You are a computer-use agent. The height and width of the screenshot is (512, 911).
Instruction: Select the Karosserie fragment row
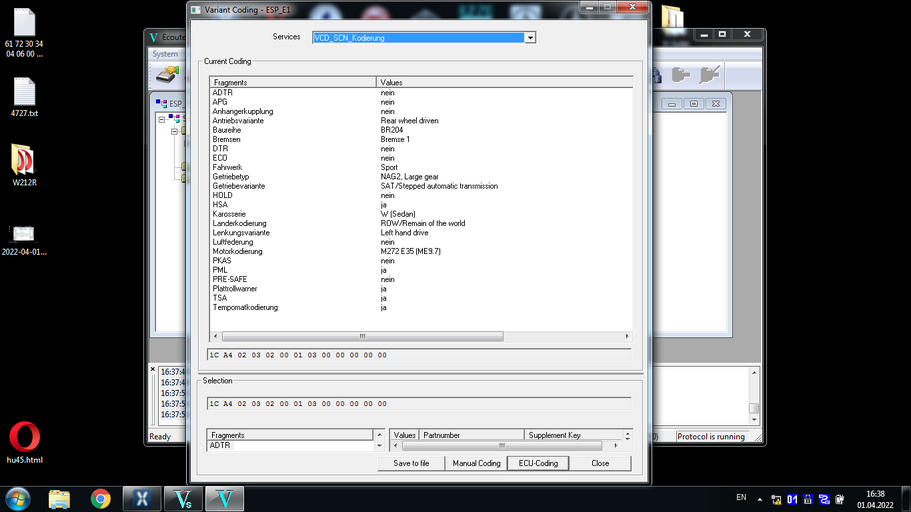point(229,214)
